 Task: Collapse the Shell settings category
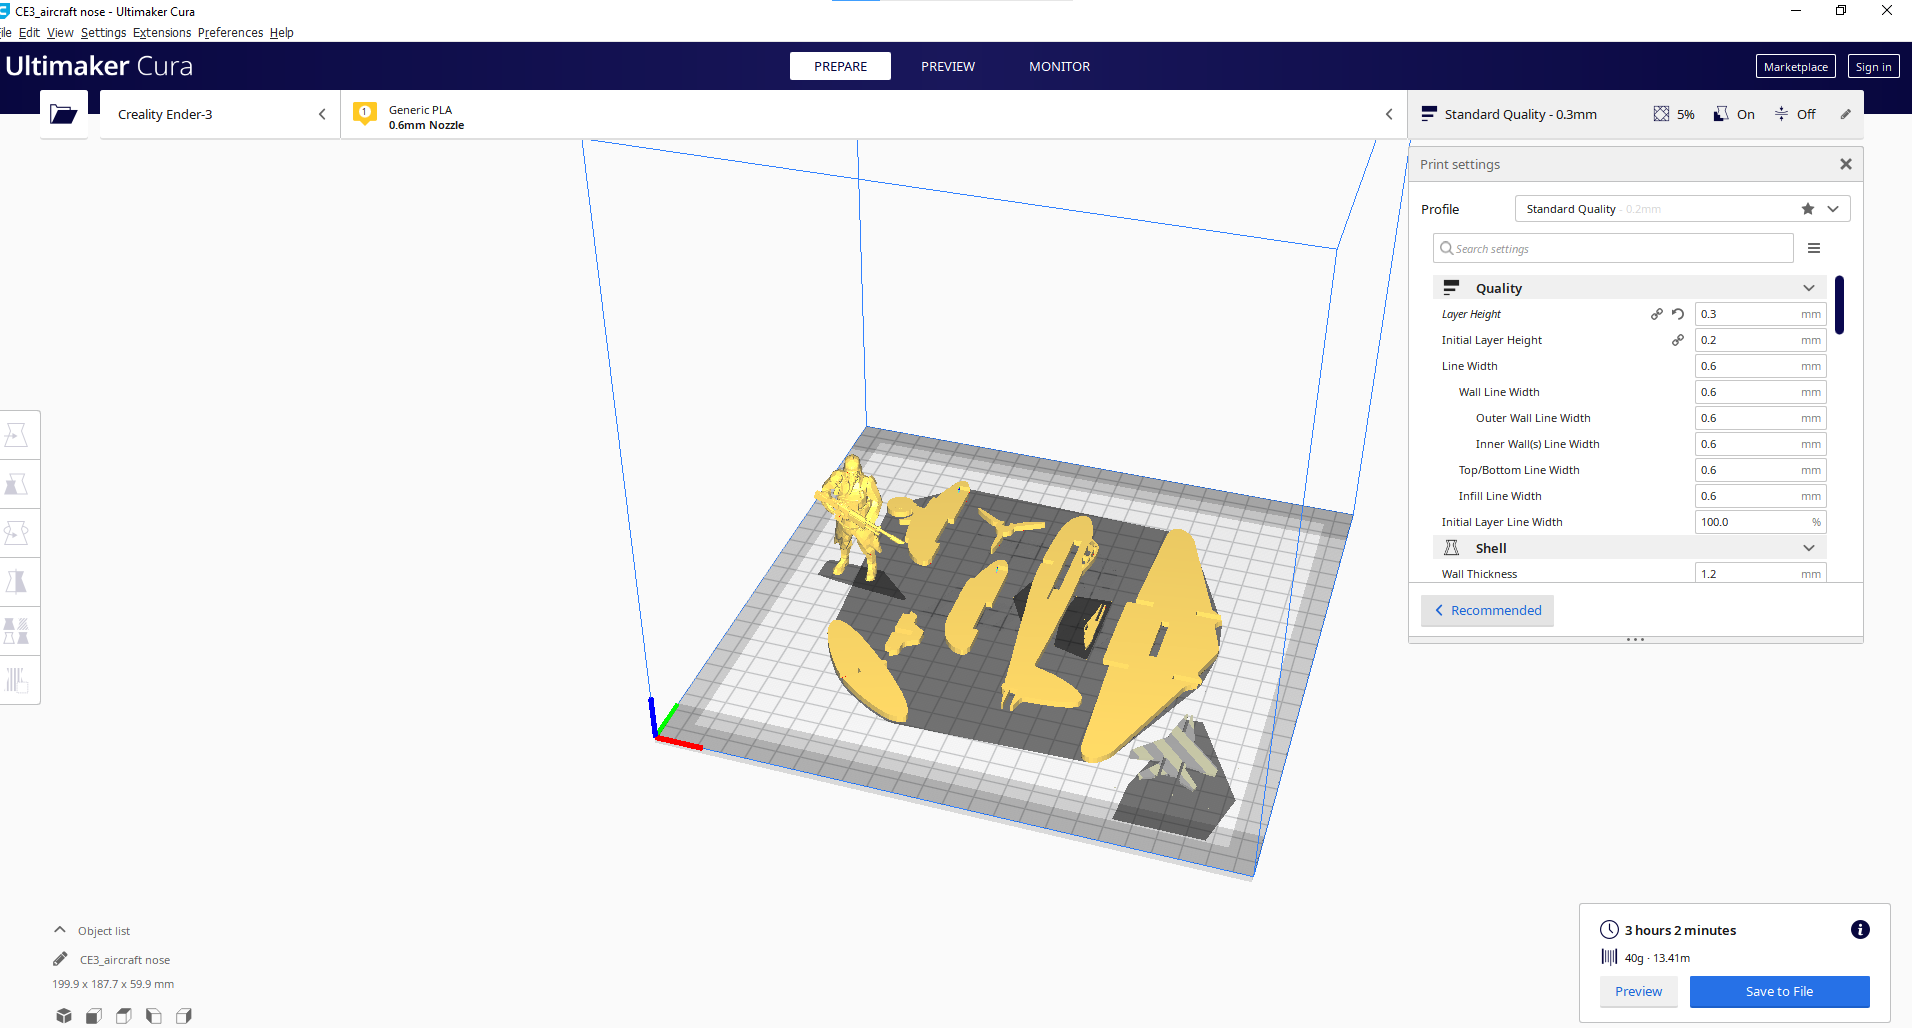pyautogui.click(x=1630, y=548)
